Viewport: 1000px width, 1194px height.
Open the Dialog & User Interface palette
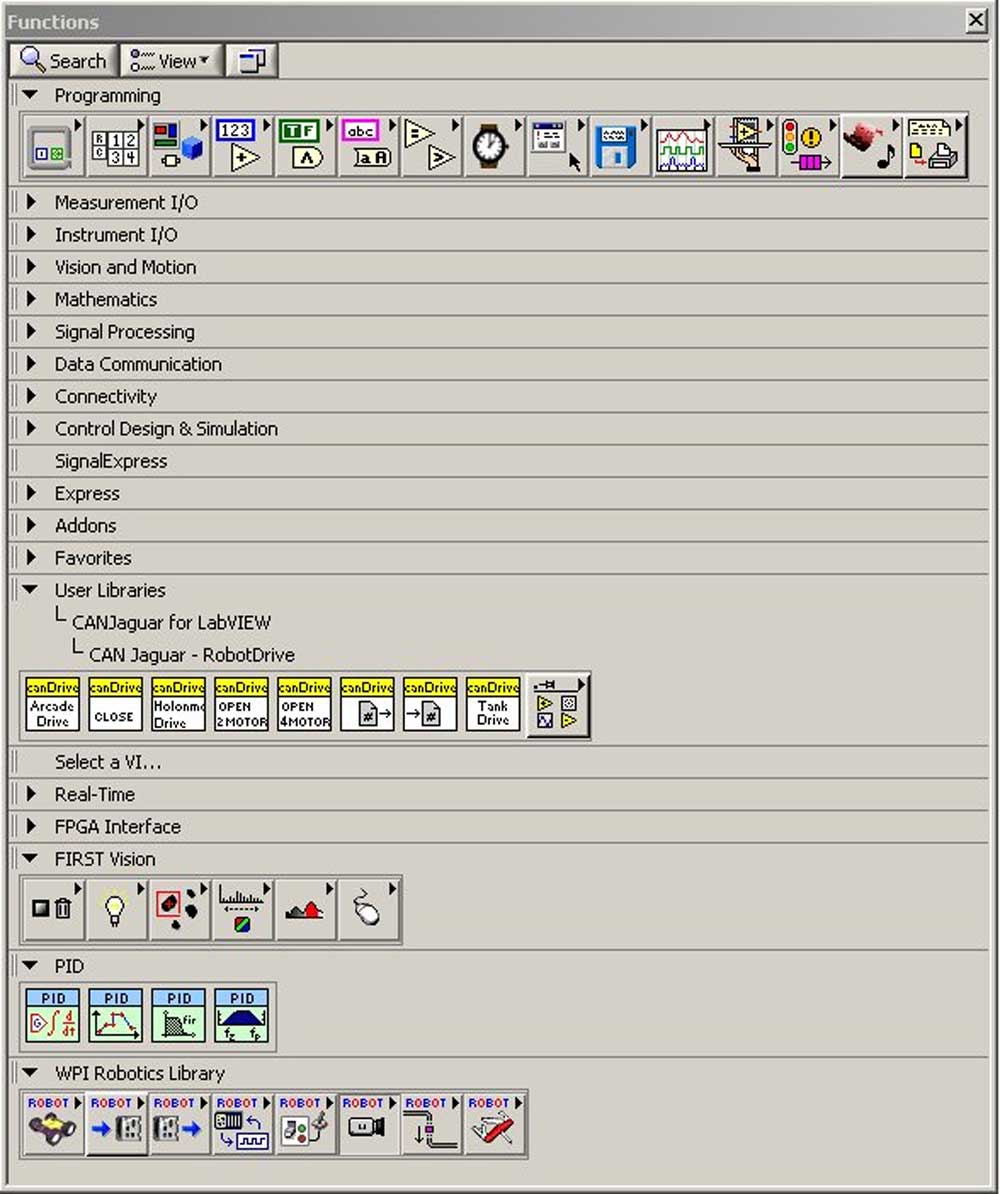point(556,147)
